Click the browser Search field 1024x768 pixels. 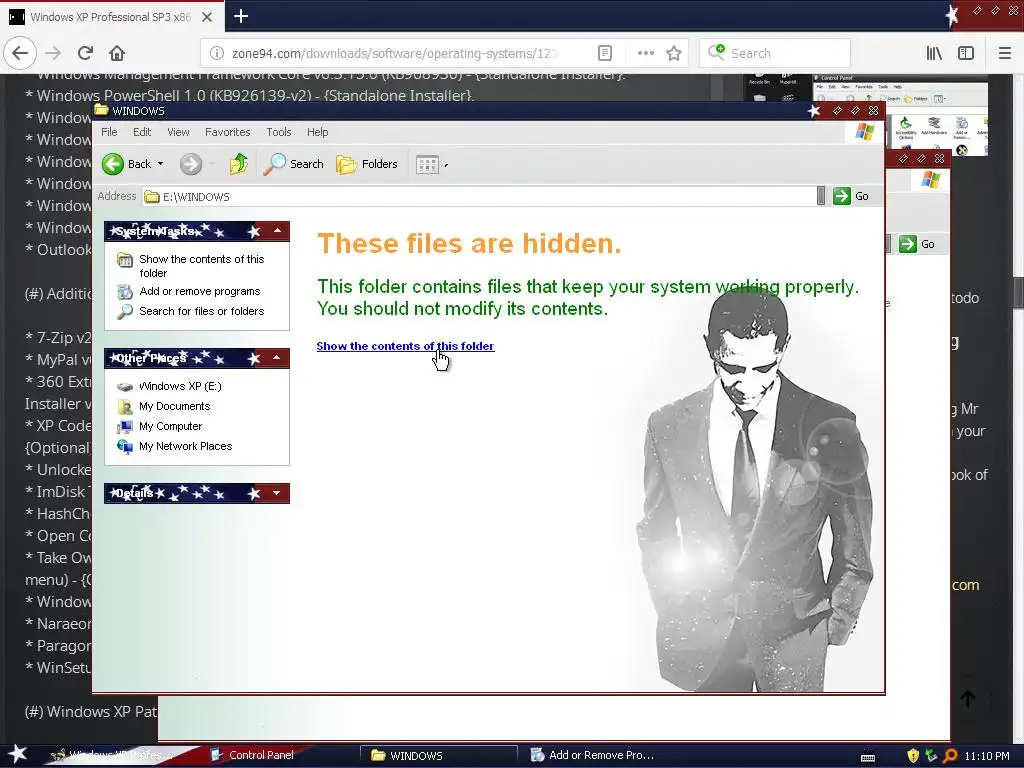(775, 53)
